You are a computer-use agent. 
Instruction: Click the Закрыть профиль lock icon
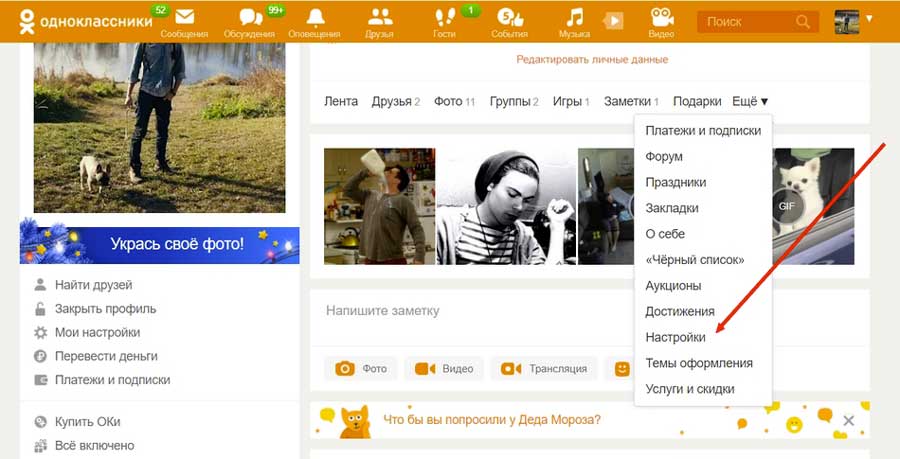pyautogui.click(x=40, y=309)
